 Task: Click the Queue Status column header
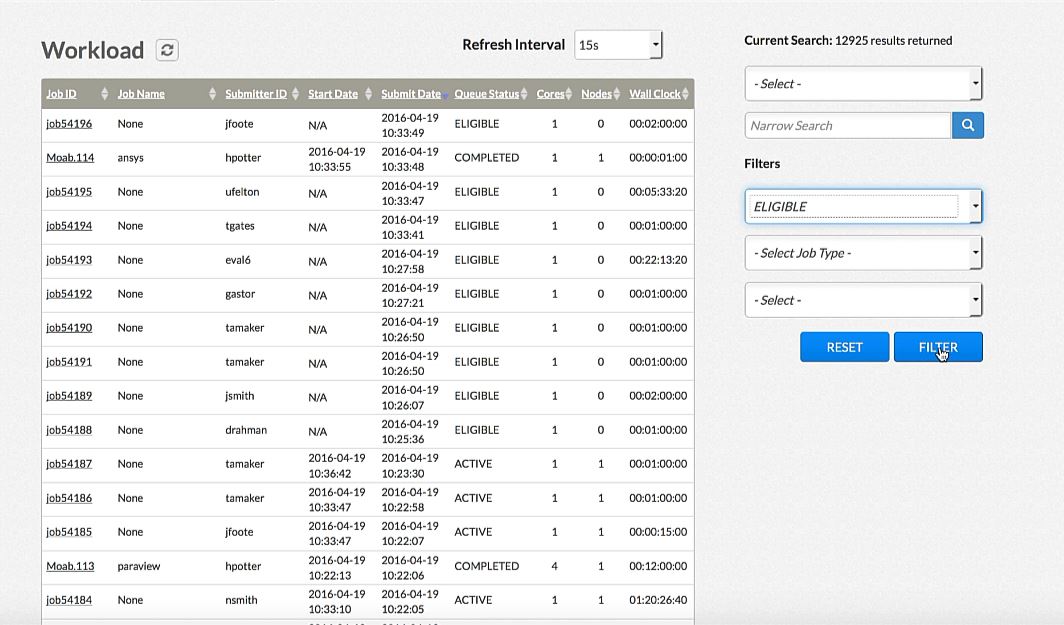(x=487, y=94)
